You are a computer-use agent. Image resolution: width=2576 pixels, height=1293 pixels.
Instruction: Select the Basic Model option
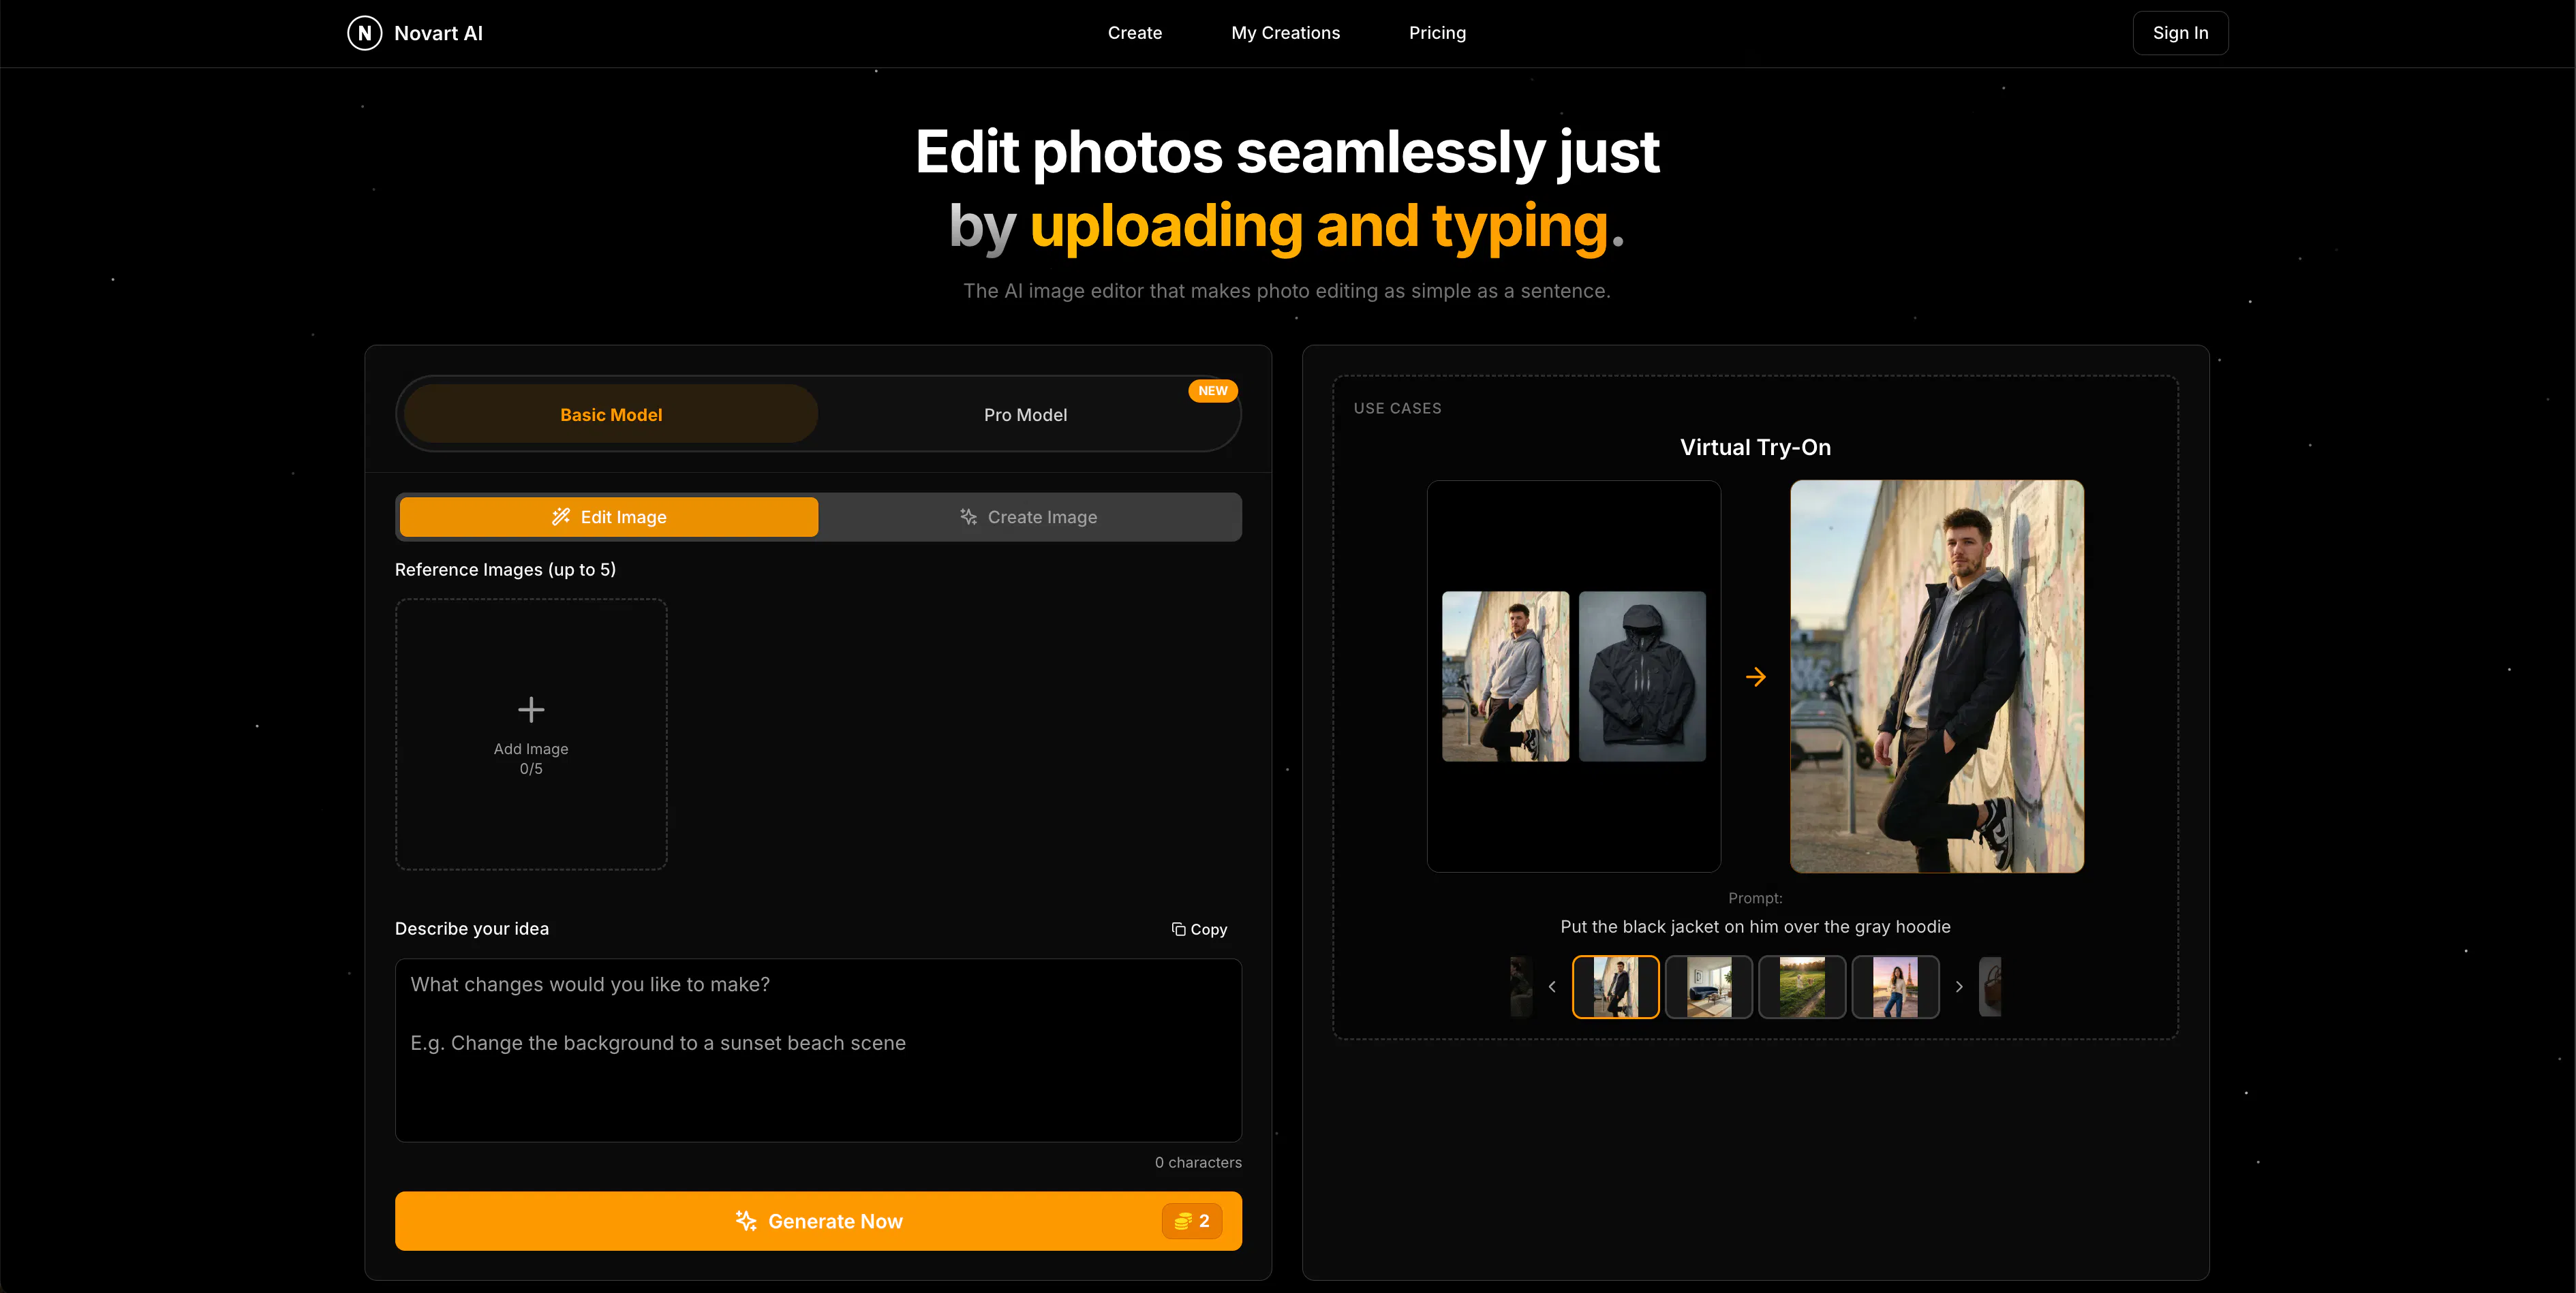pos(611,414)
